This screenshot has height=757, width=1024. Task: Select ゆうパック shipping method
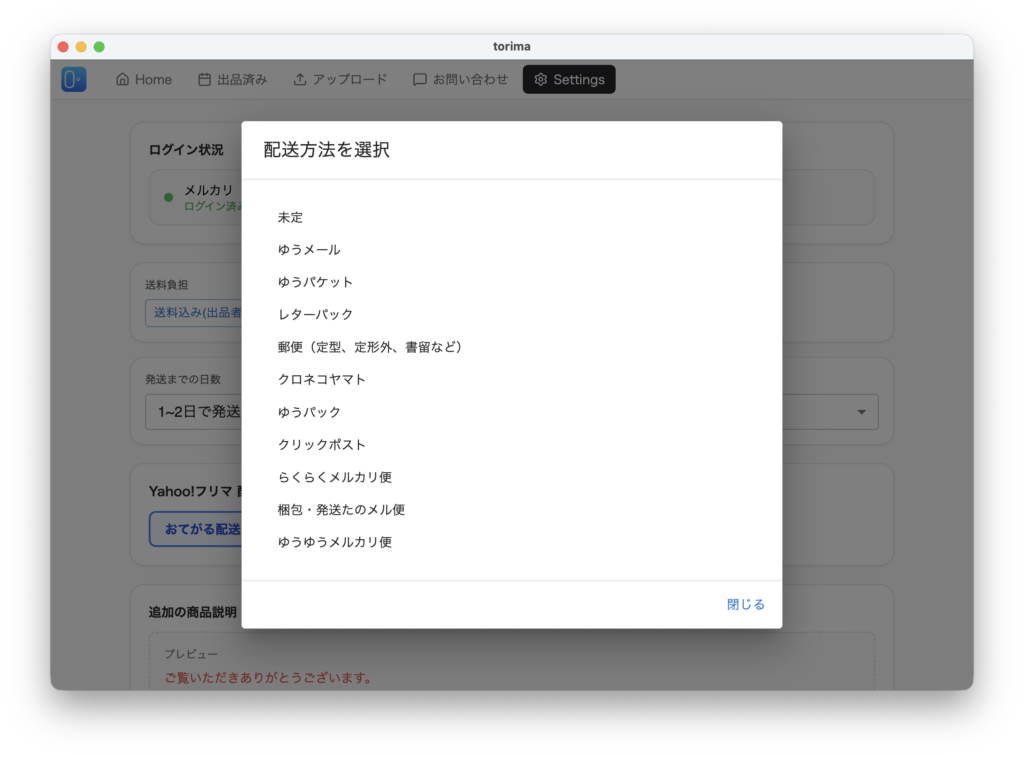click(309, 412)
